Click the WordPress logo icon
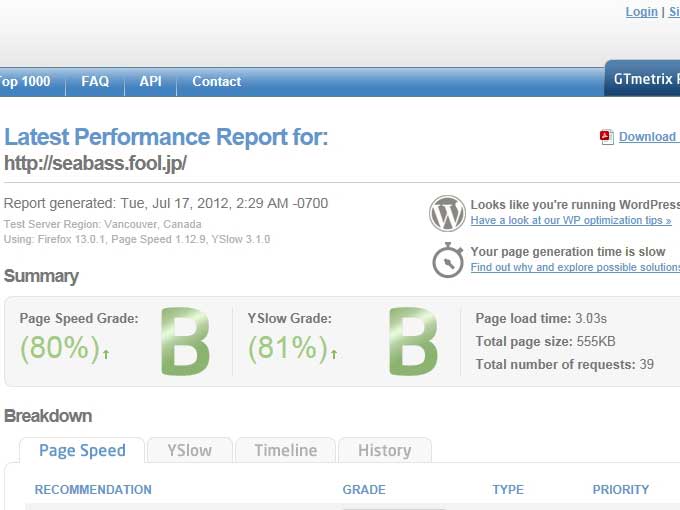 447,213
